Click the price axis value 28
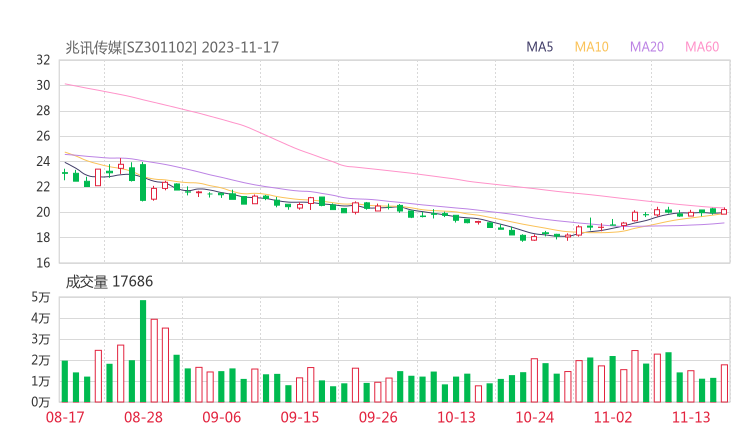The image size is (740, 440). (43, 111)
